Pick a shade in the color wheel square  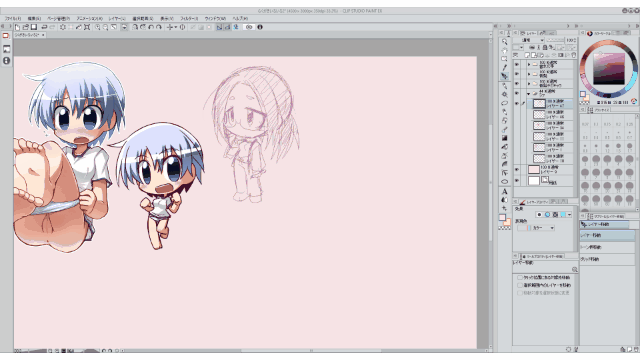point(609,69)
